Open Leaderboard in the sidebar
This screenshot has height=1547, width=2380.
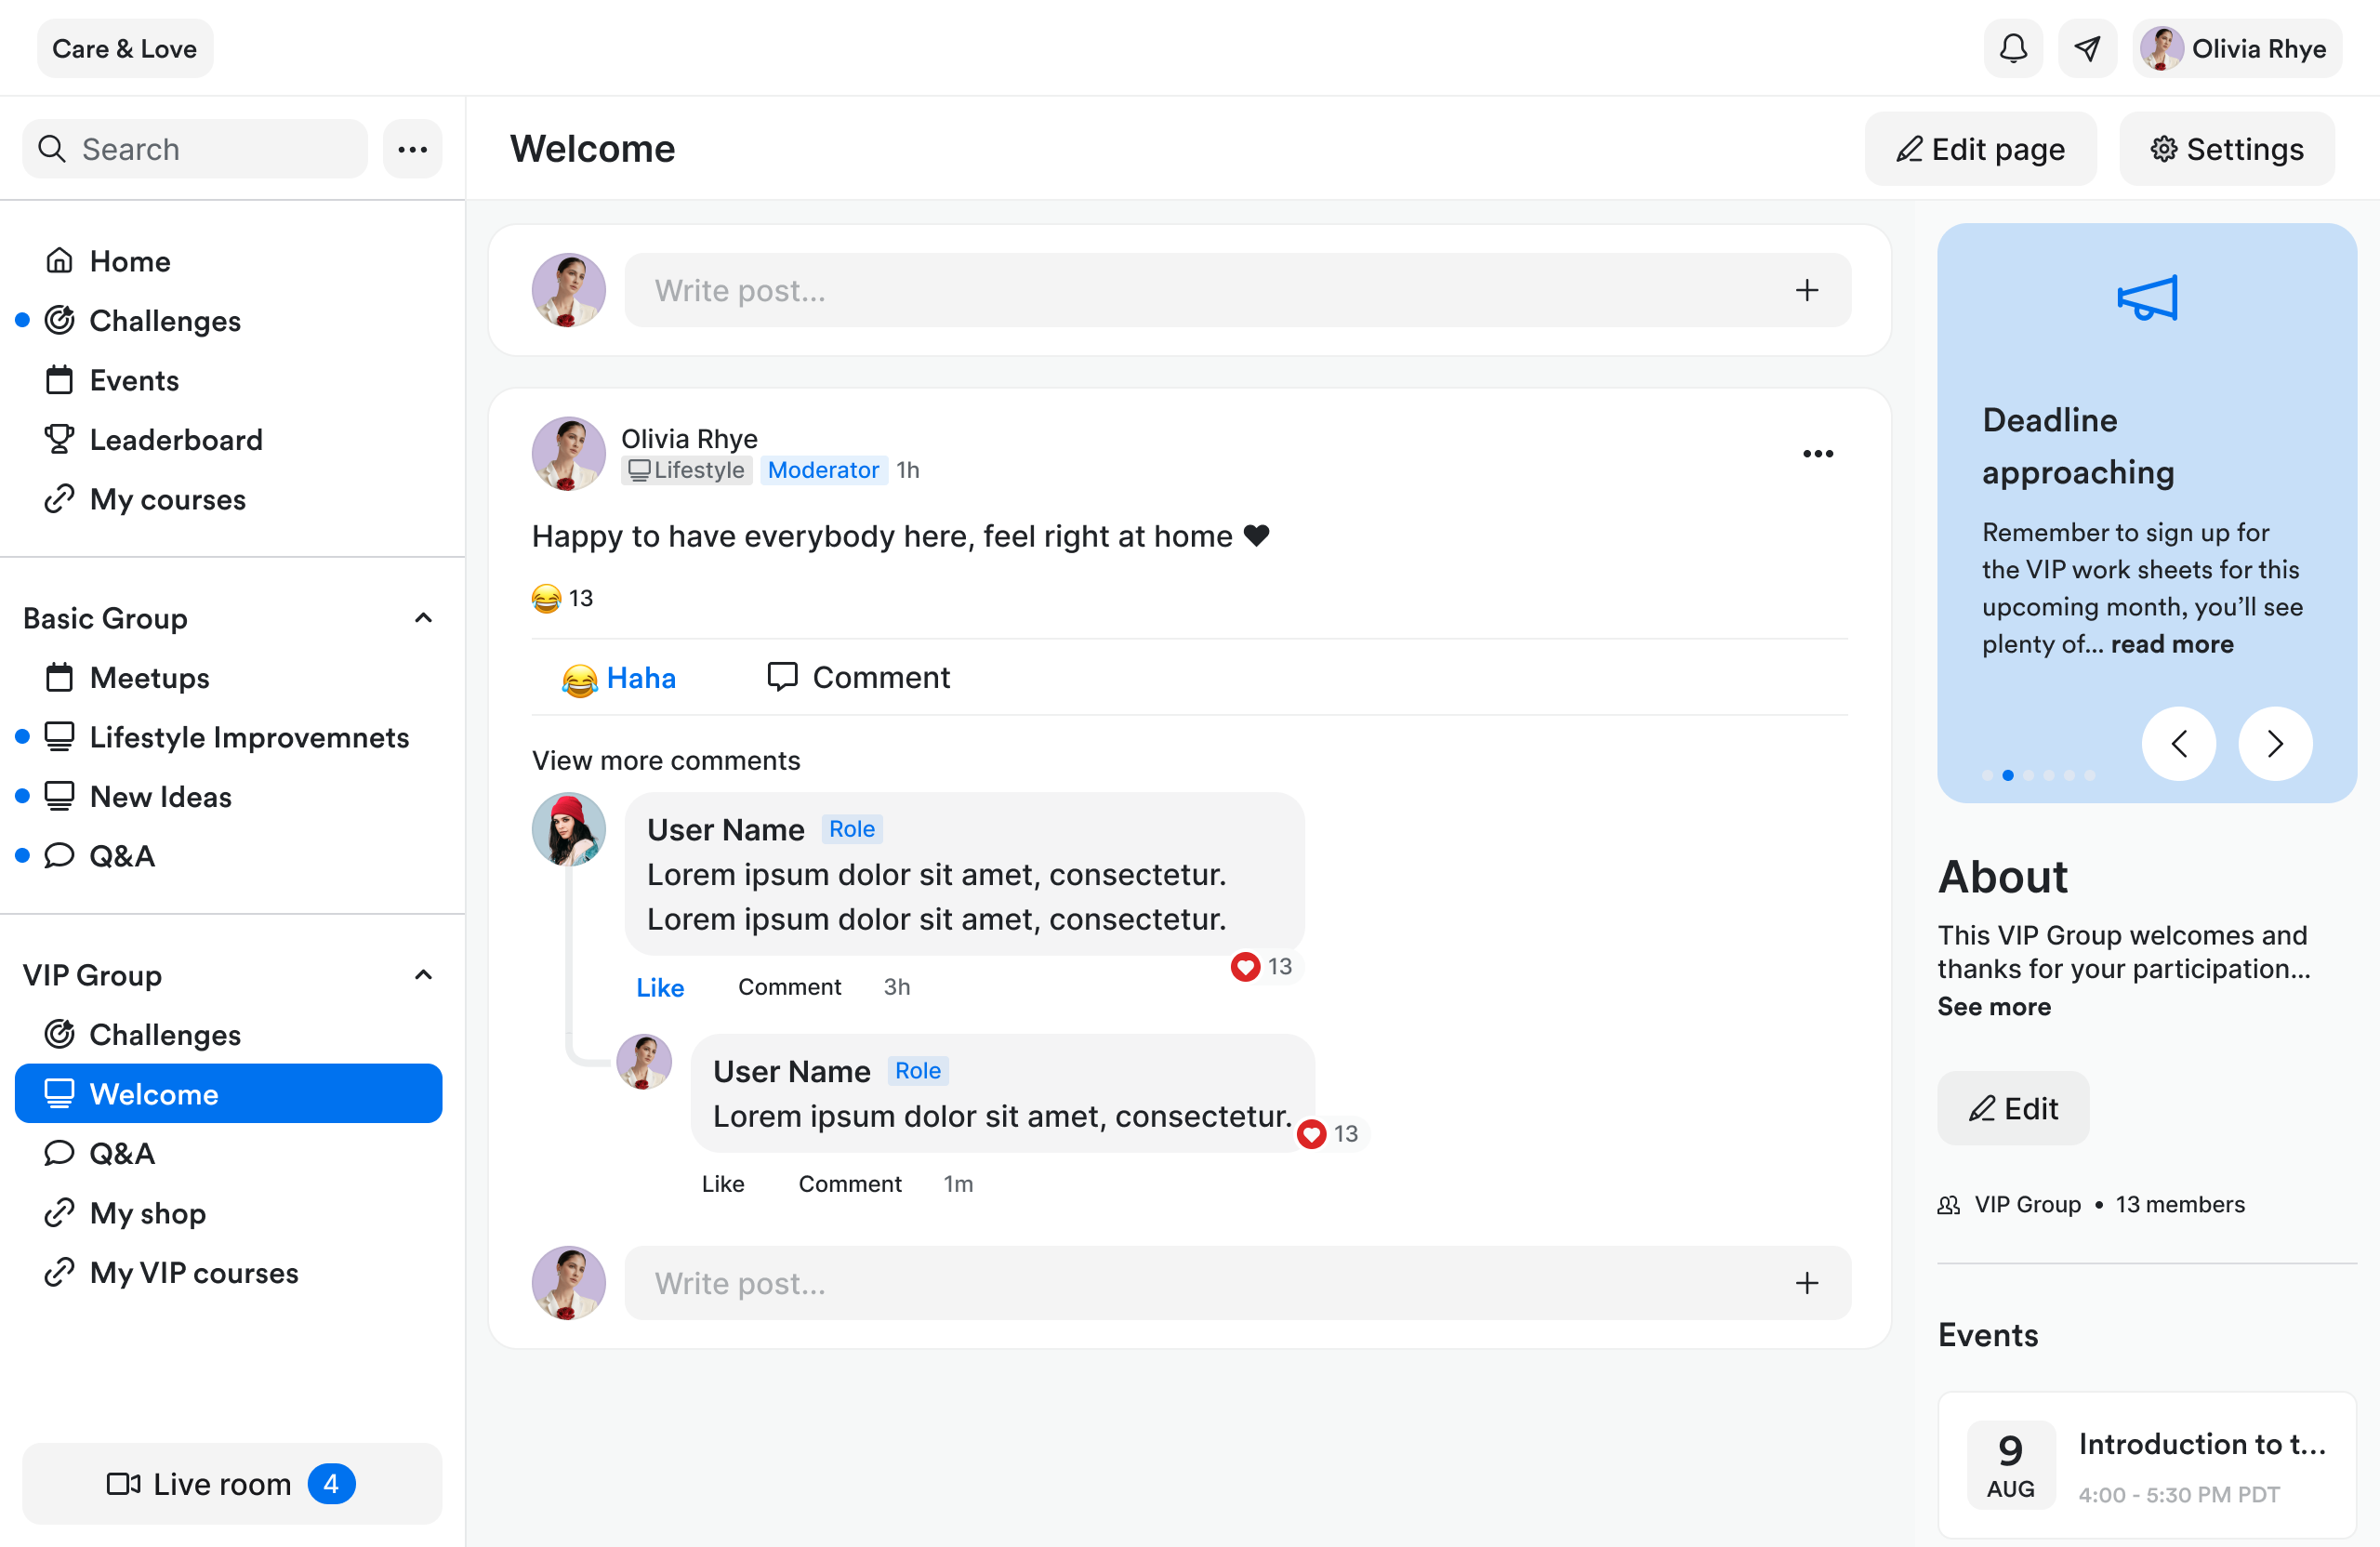point(176,439)
